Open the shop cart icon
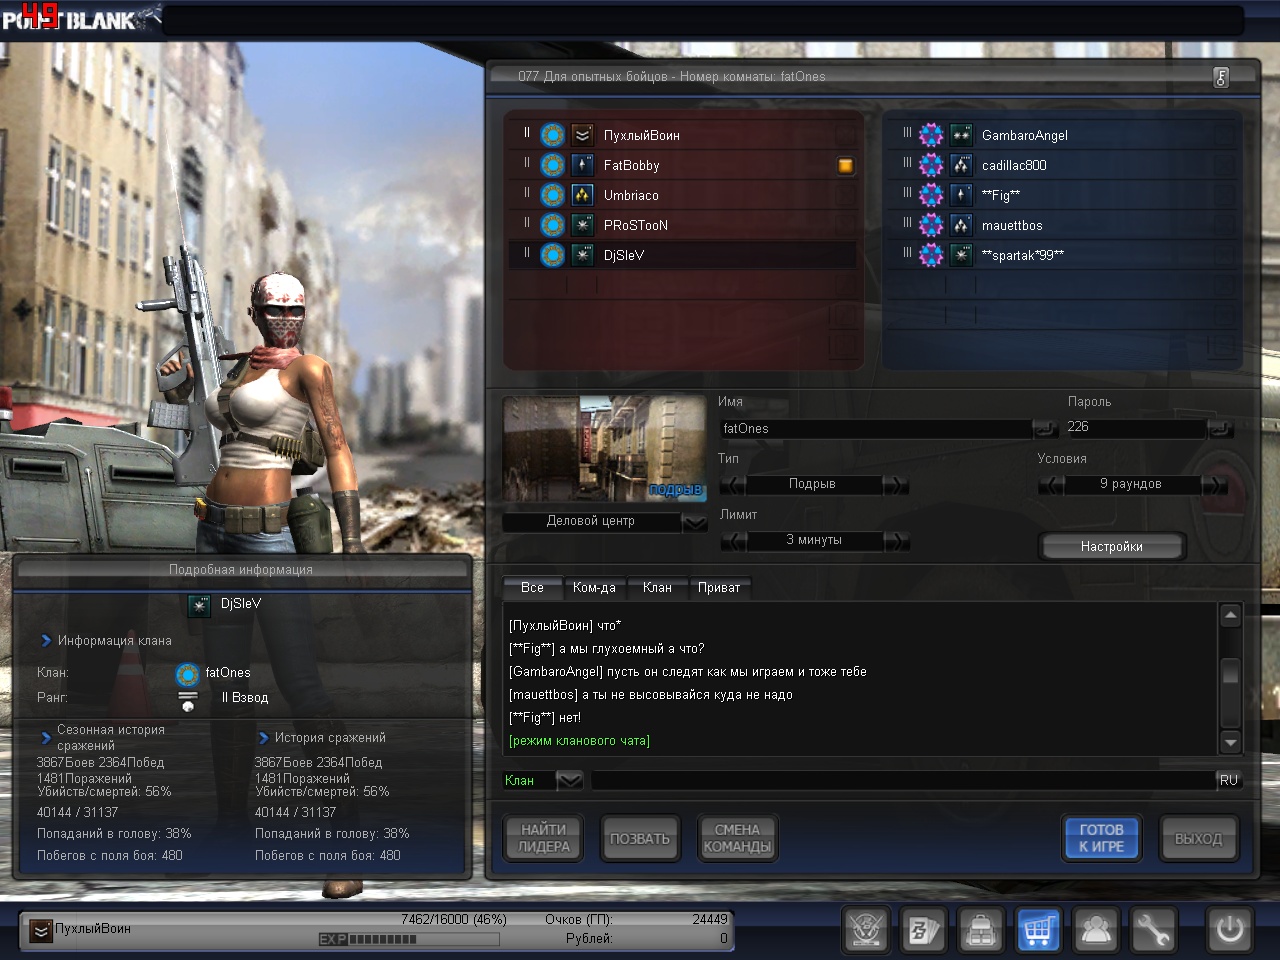The image size is (1280, 960). point(1038,930)
